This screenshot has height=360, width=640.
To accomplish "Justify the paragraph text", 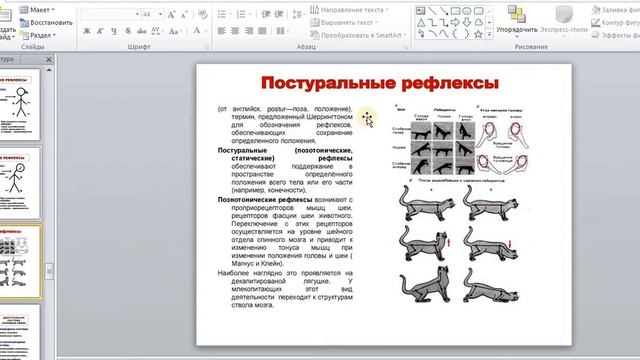I will pos(262,31).
